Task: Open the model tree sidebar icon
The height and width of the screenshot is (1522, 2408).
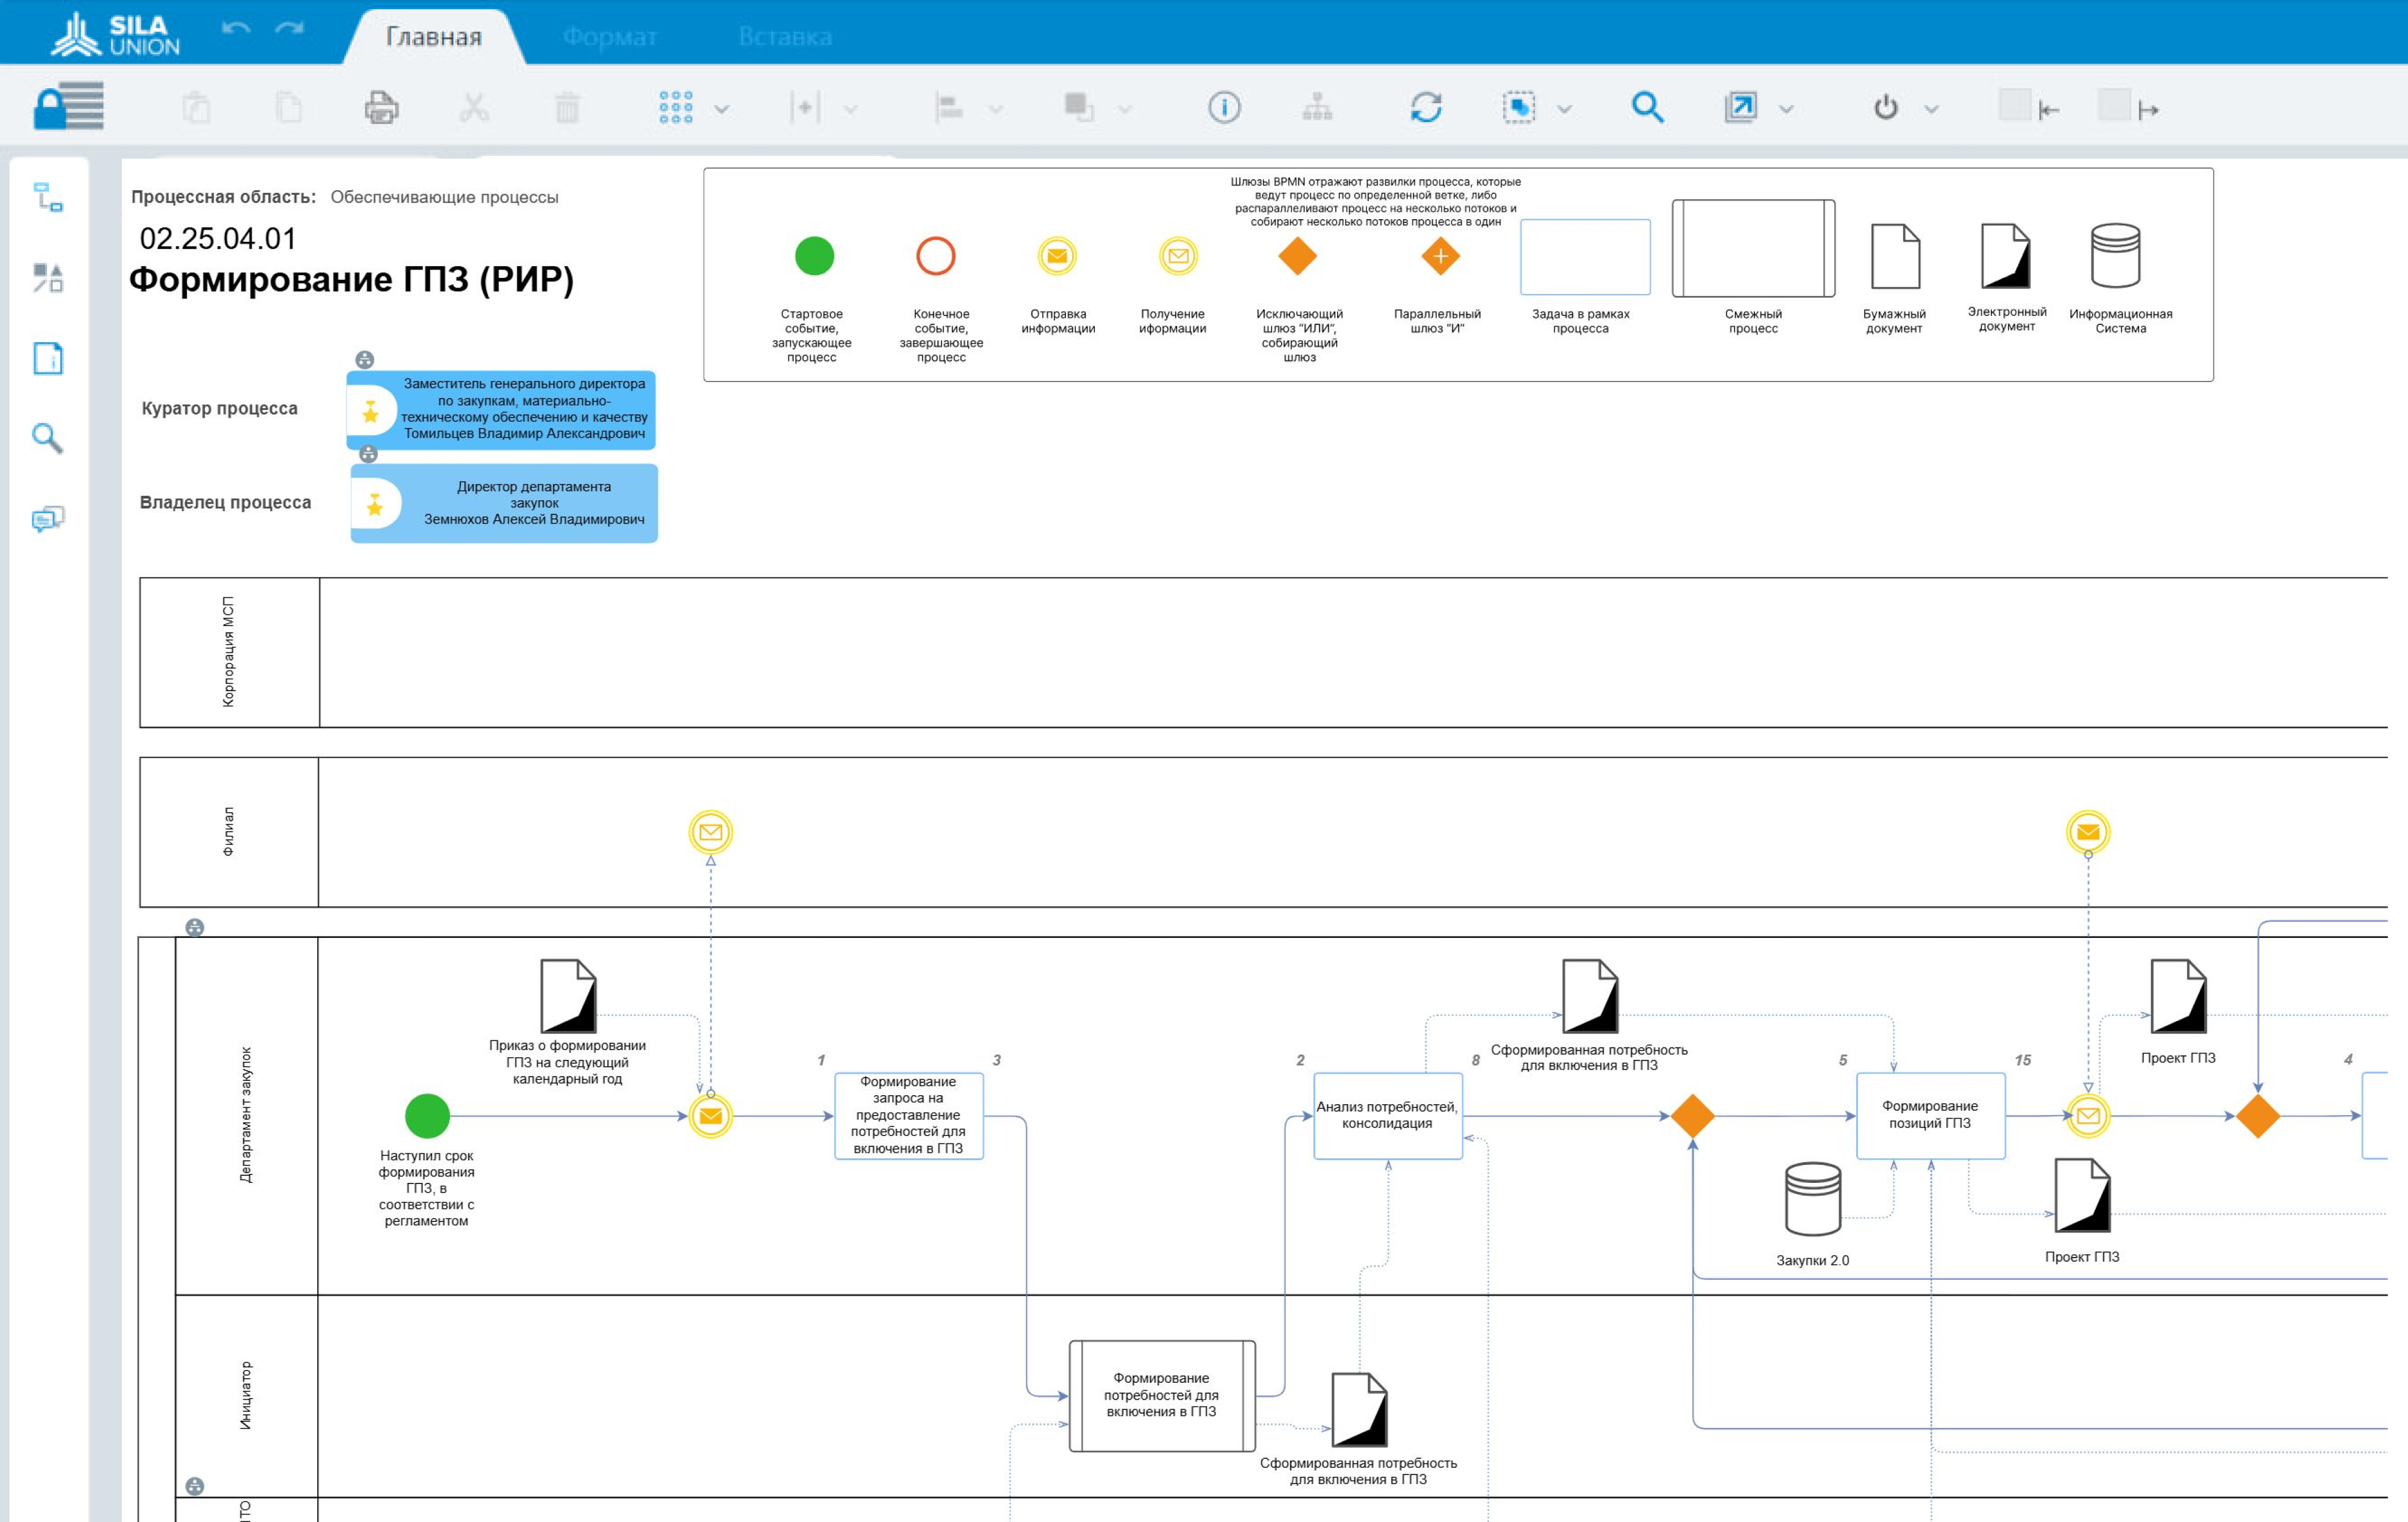Action: [x=48, y=197]
